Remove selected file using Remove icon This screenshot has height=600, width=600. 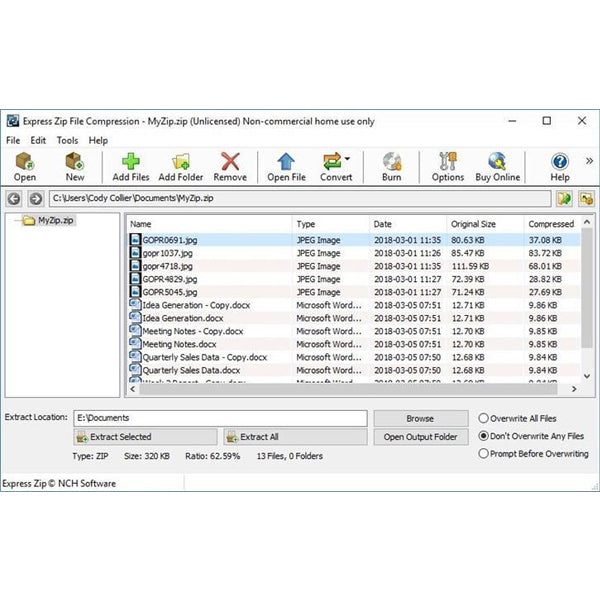pos(230,166)
